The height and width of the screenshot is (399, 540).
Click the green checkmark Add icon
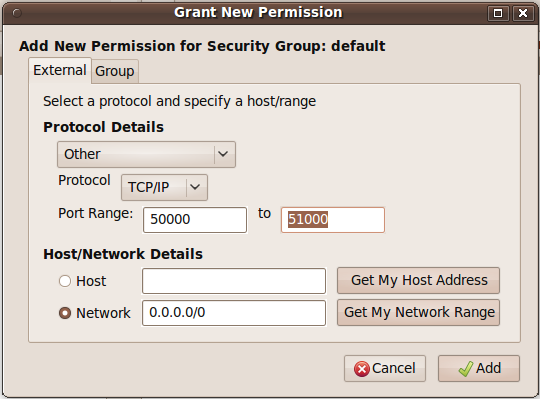[466, 369]
